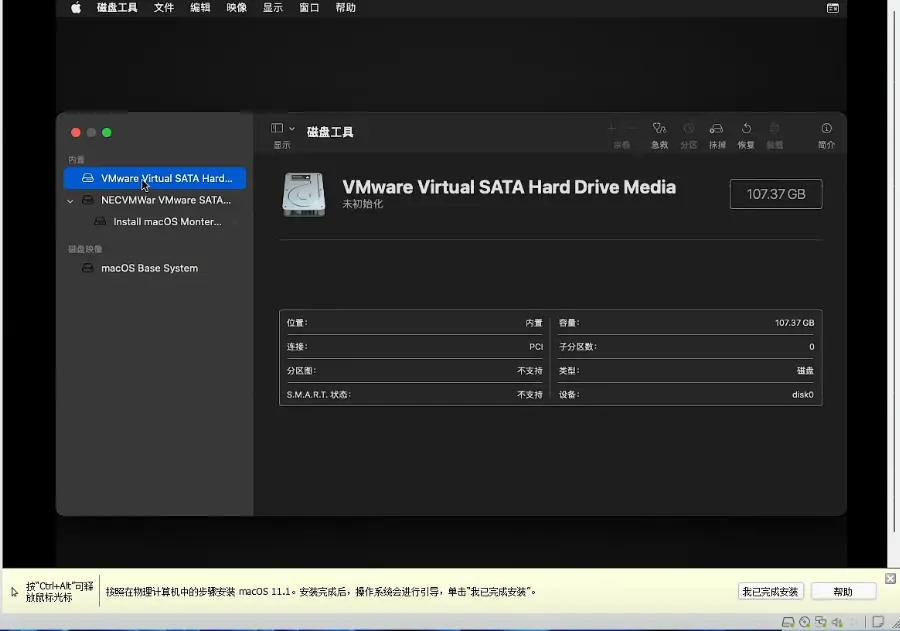Screen dimensions: 900x631
Task: Click the 帮助 button in VMware bar
Action: tap(843, 591)
